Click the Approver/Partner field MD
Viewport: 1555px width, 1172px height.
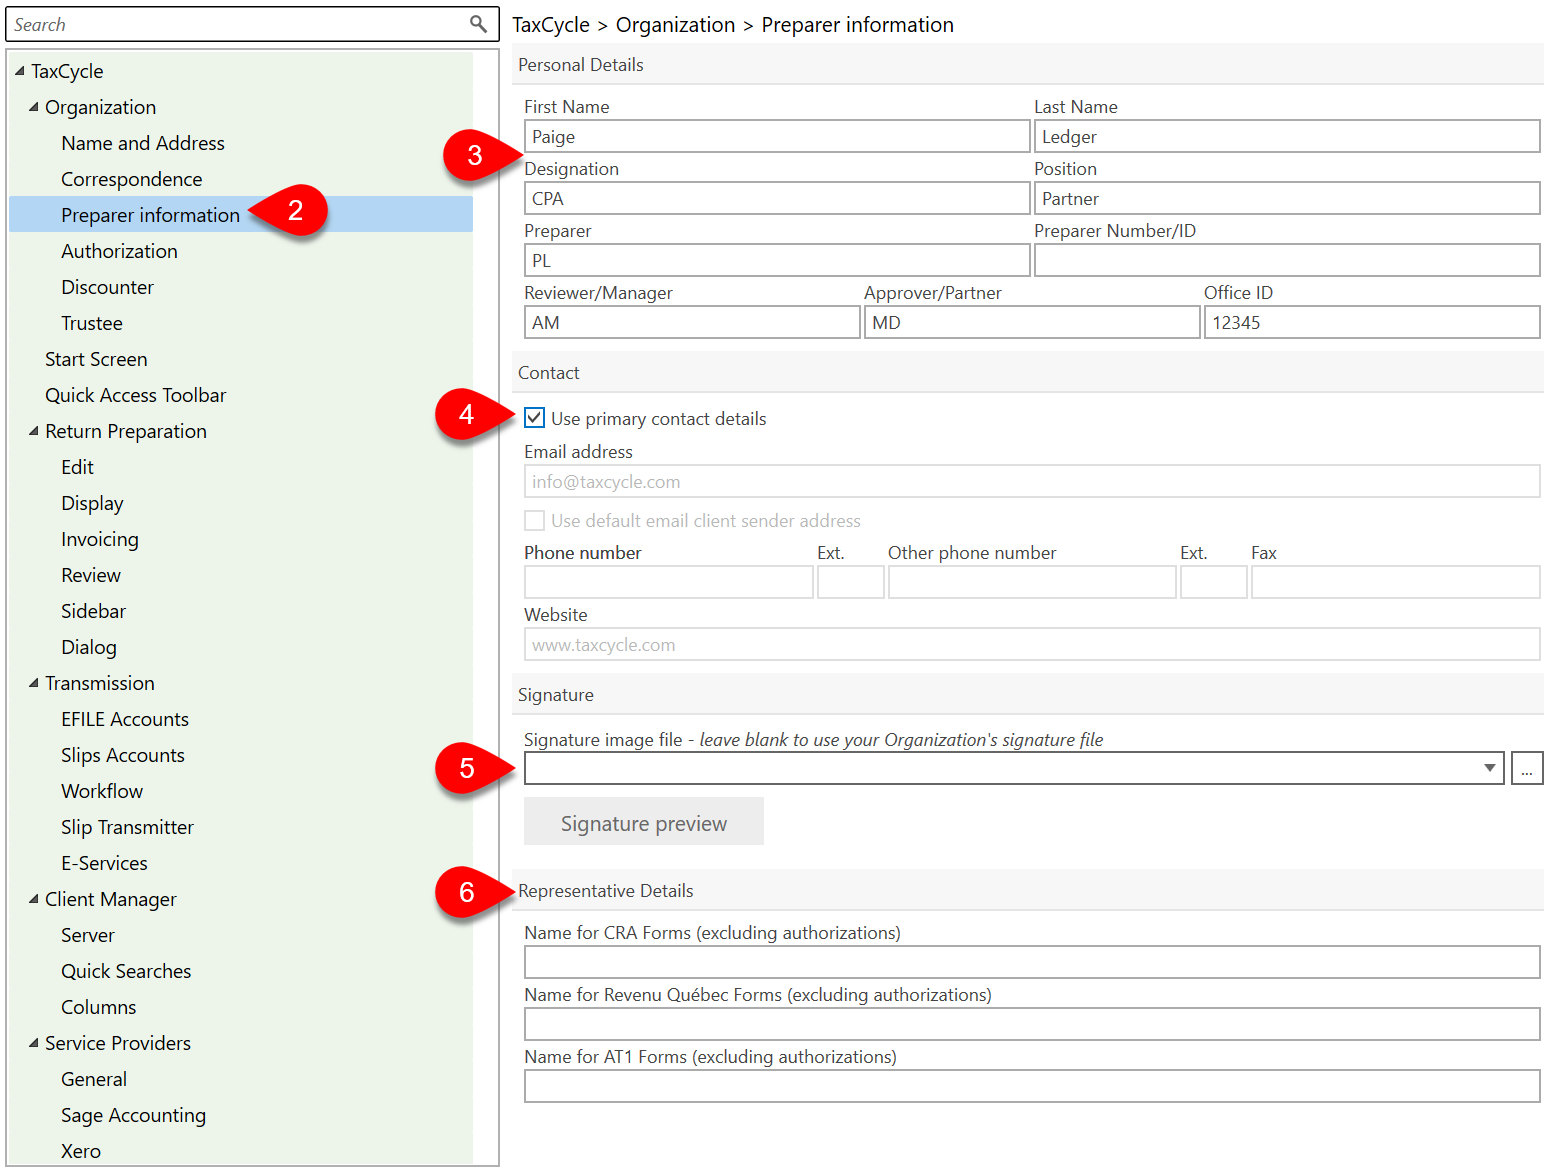(x=1032, y=322)
